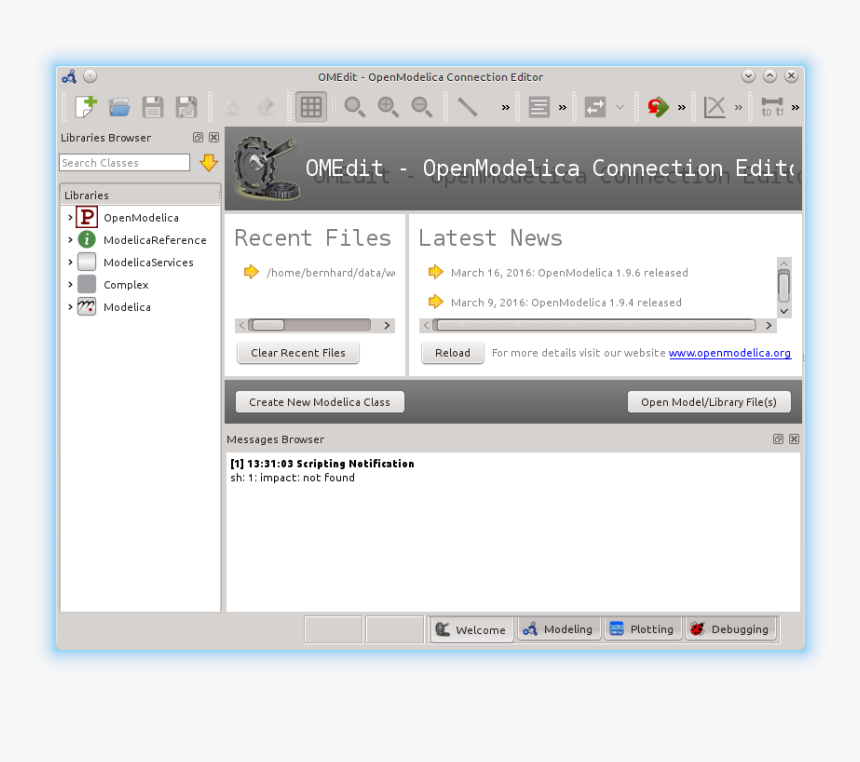Open news OpenModelica 1.9.6 released

tap(569, 273)
